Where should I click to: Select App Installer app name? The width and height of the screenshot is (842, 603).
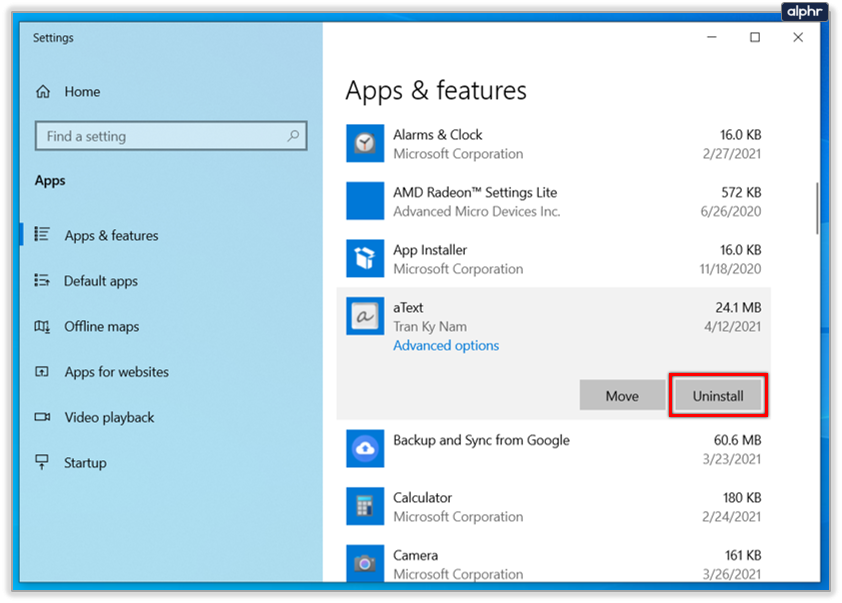430,250
